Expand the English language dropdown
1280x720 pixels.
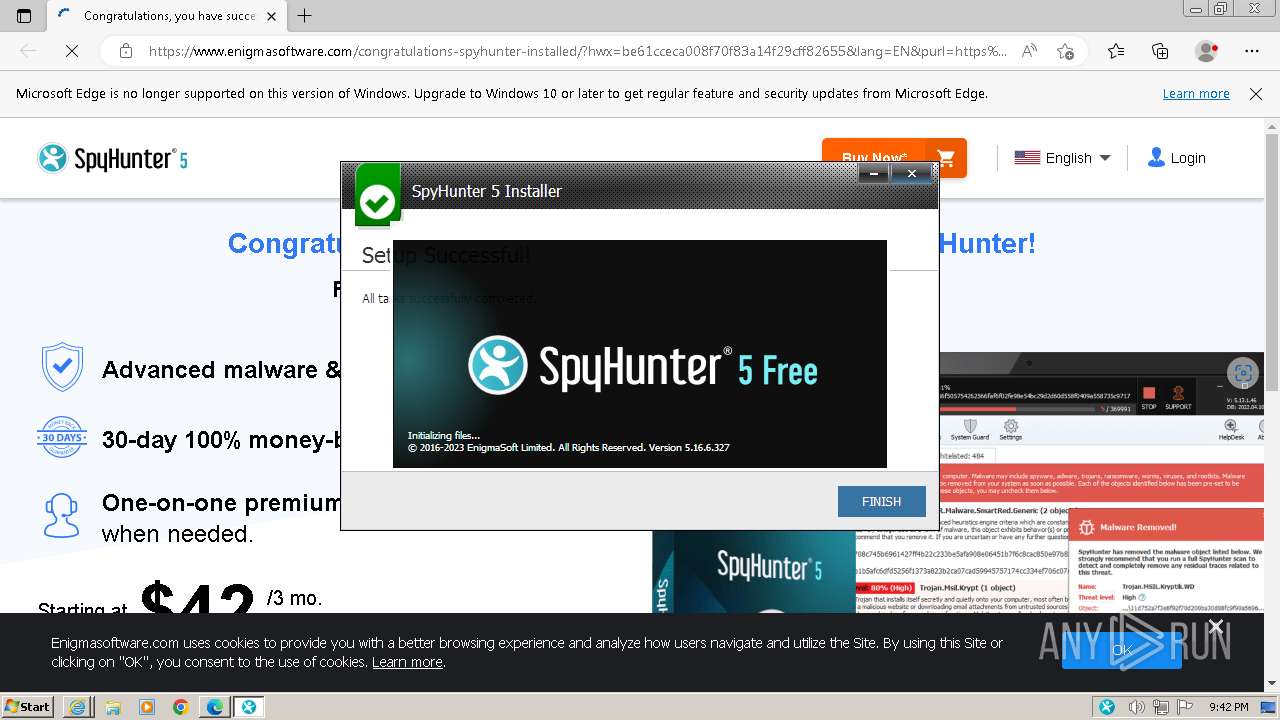1062,158
